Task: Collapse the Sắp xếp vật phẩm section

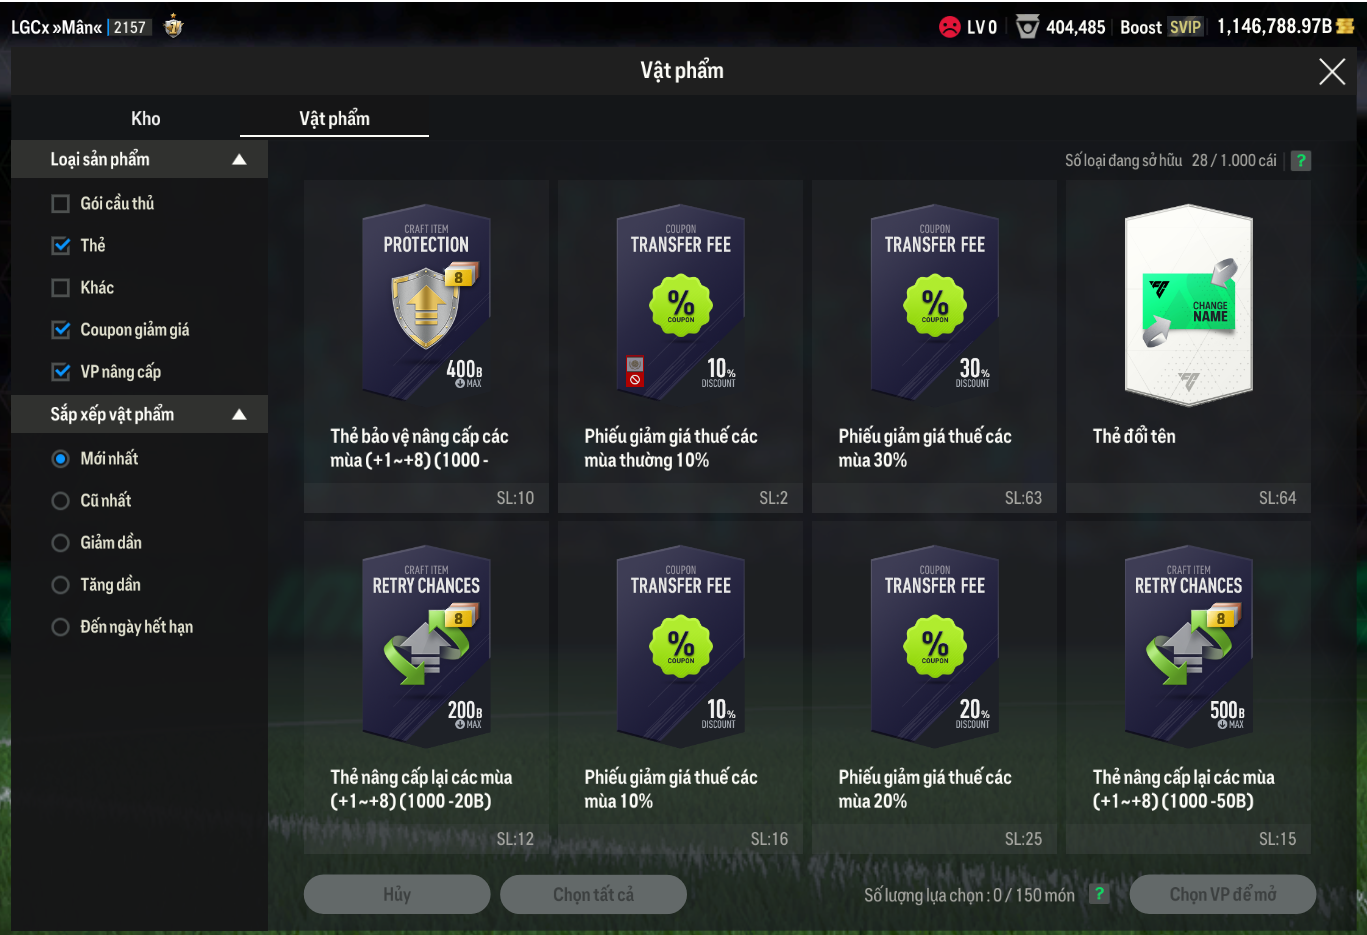Action: [x=239, y=415]
